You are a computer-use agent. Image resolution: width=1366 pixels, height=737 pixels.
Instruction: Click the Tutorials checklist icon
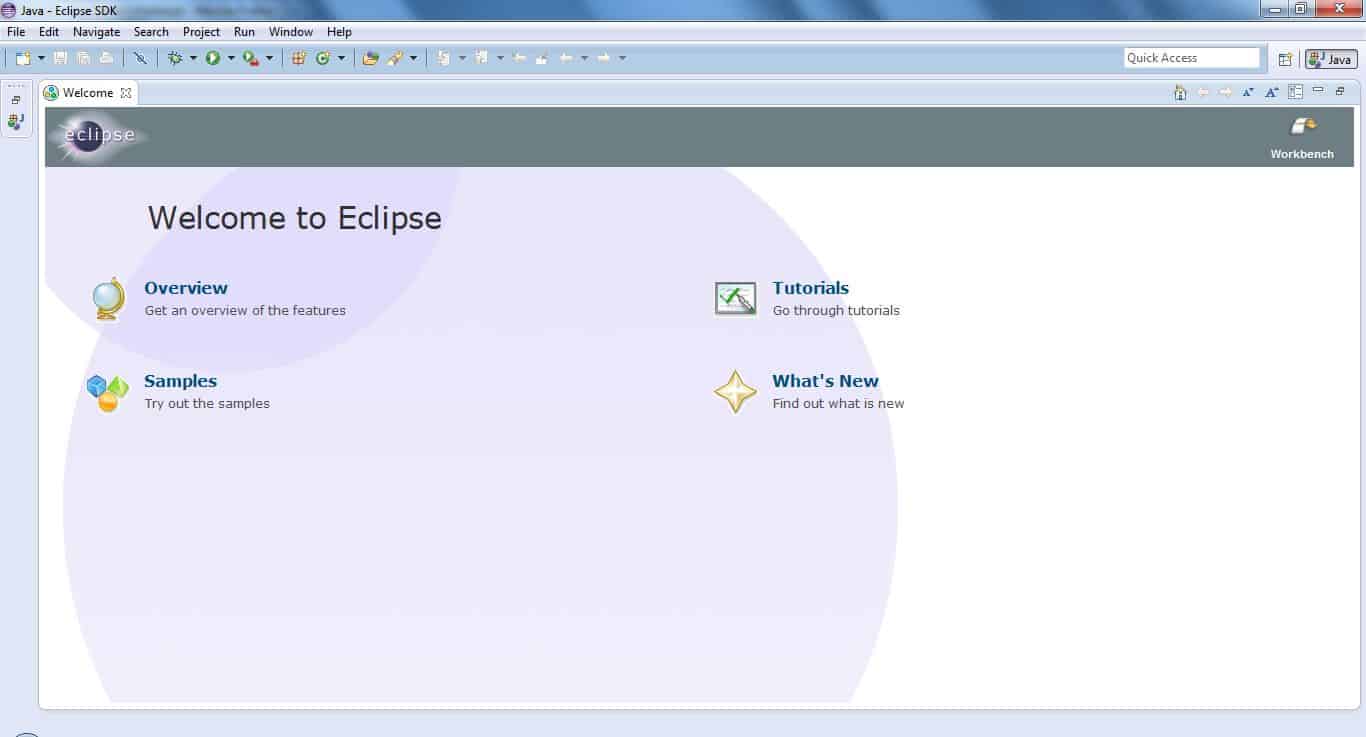[735, 298]
